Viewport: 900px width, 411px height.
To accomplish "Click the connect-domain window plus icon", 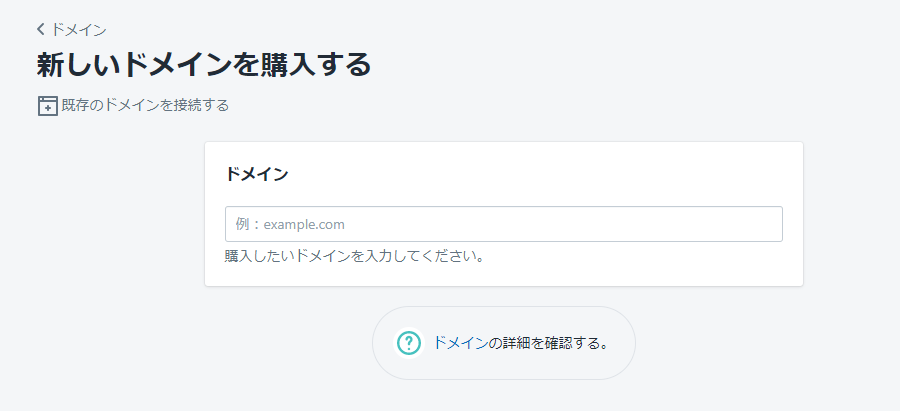I will coord(48,106).
